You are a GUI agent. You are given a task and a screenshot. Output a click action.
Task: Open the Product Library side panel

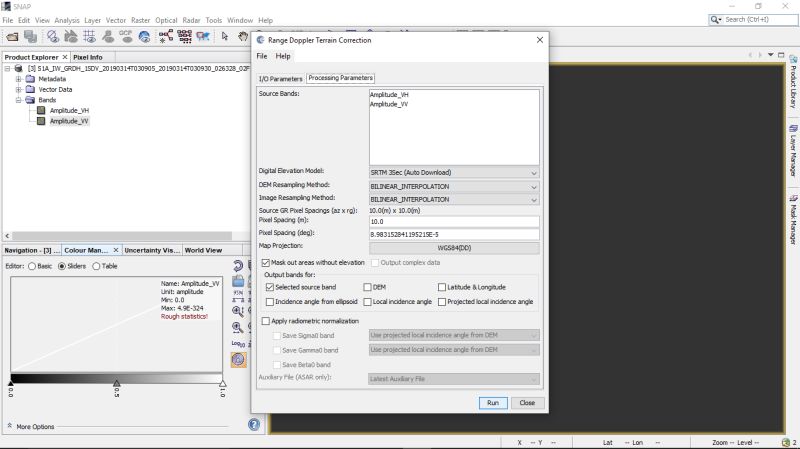[x=793, y=82]
